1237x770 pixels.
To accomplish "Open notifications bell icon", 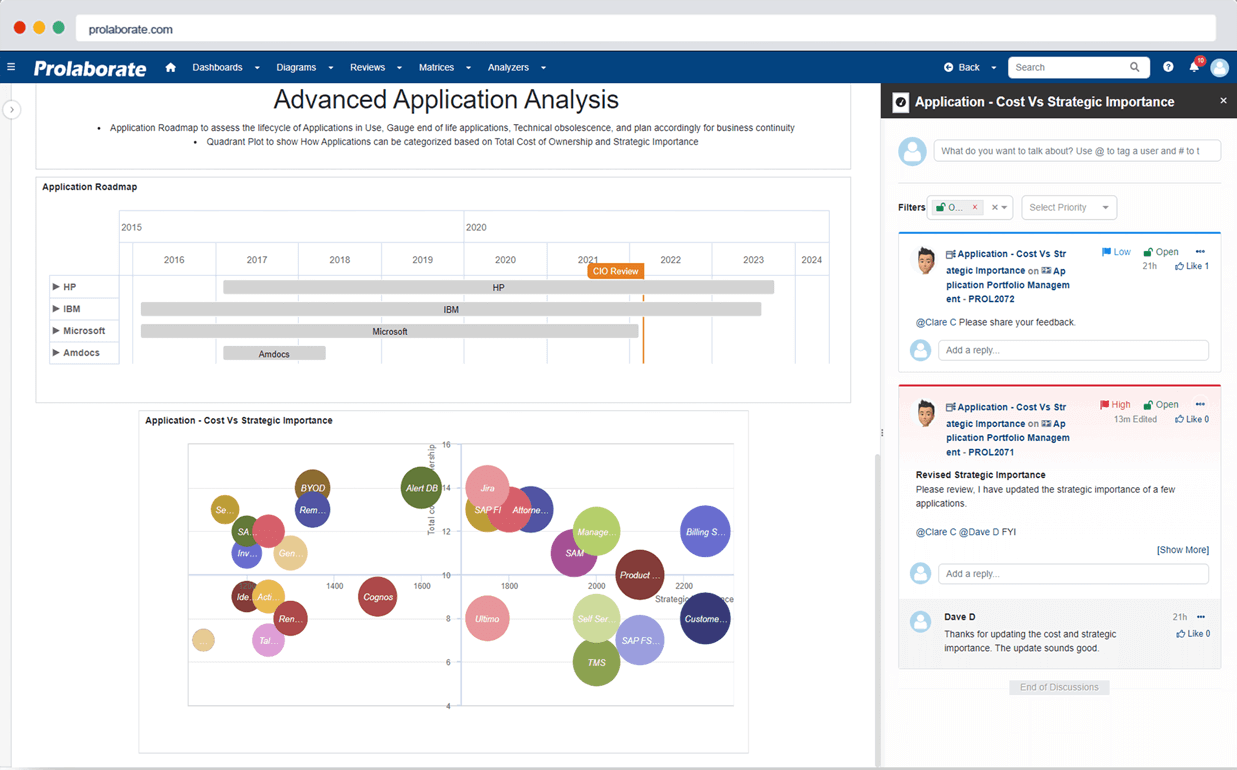I will click(x=1194, y=67).
